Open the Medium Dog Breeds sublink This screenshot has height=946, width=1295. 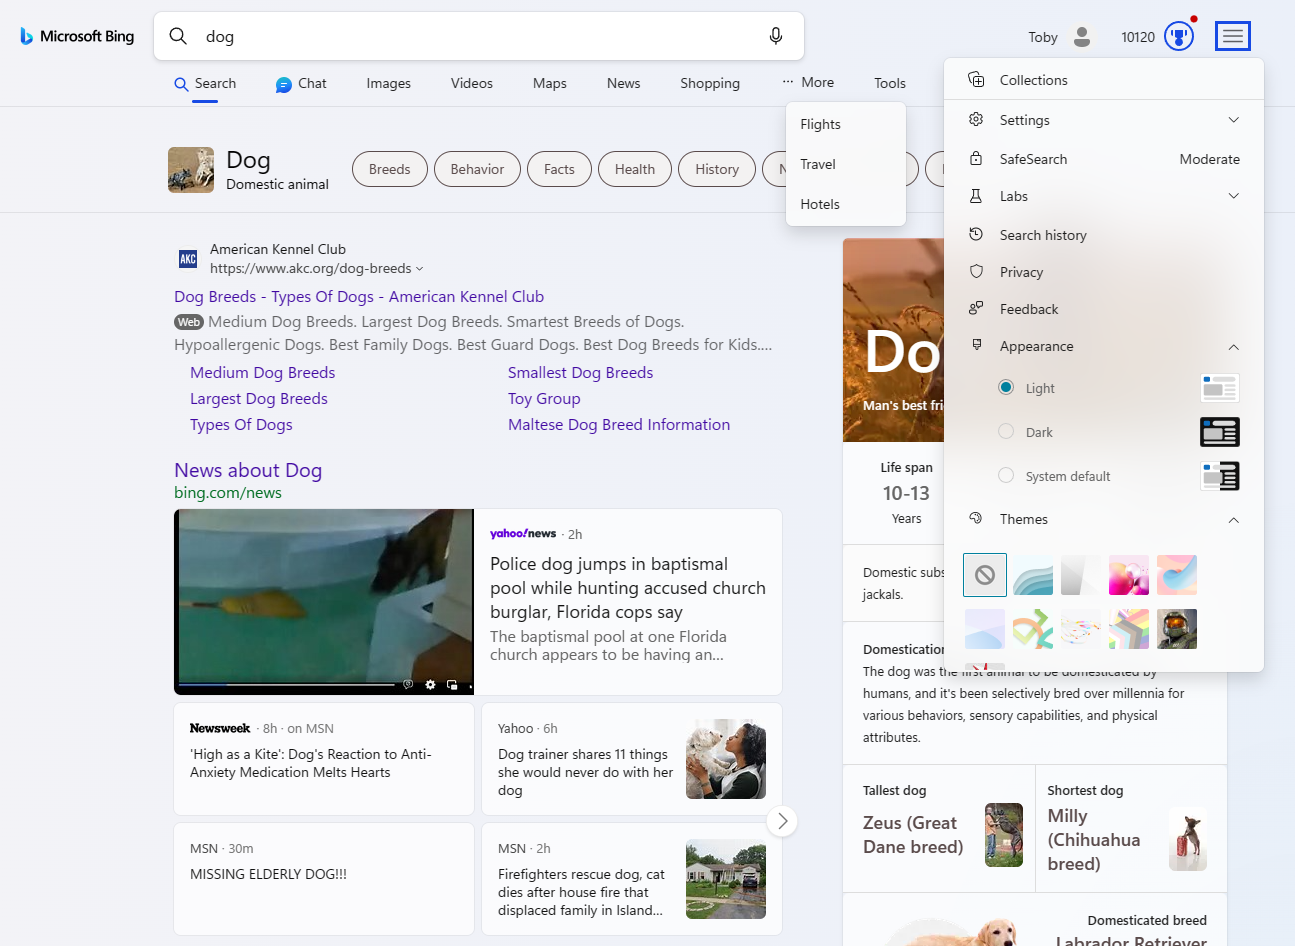click(x=263, y=373)
